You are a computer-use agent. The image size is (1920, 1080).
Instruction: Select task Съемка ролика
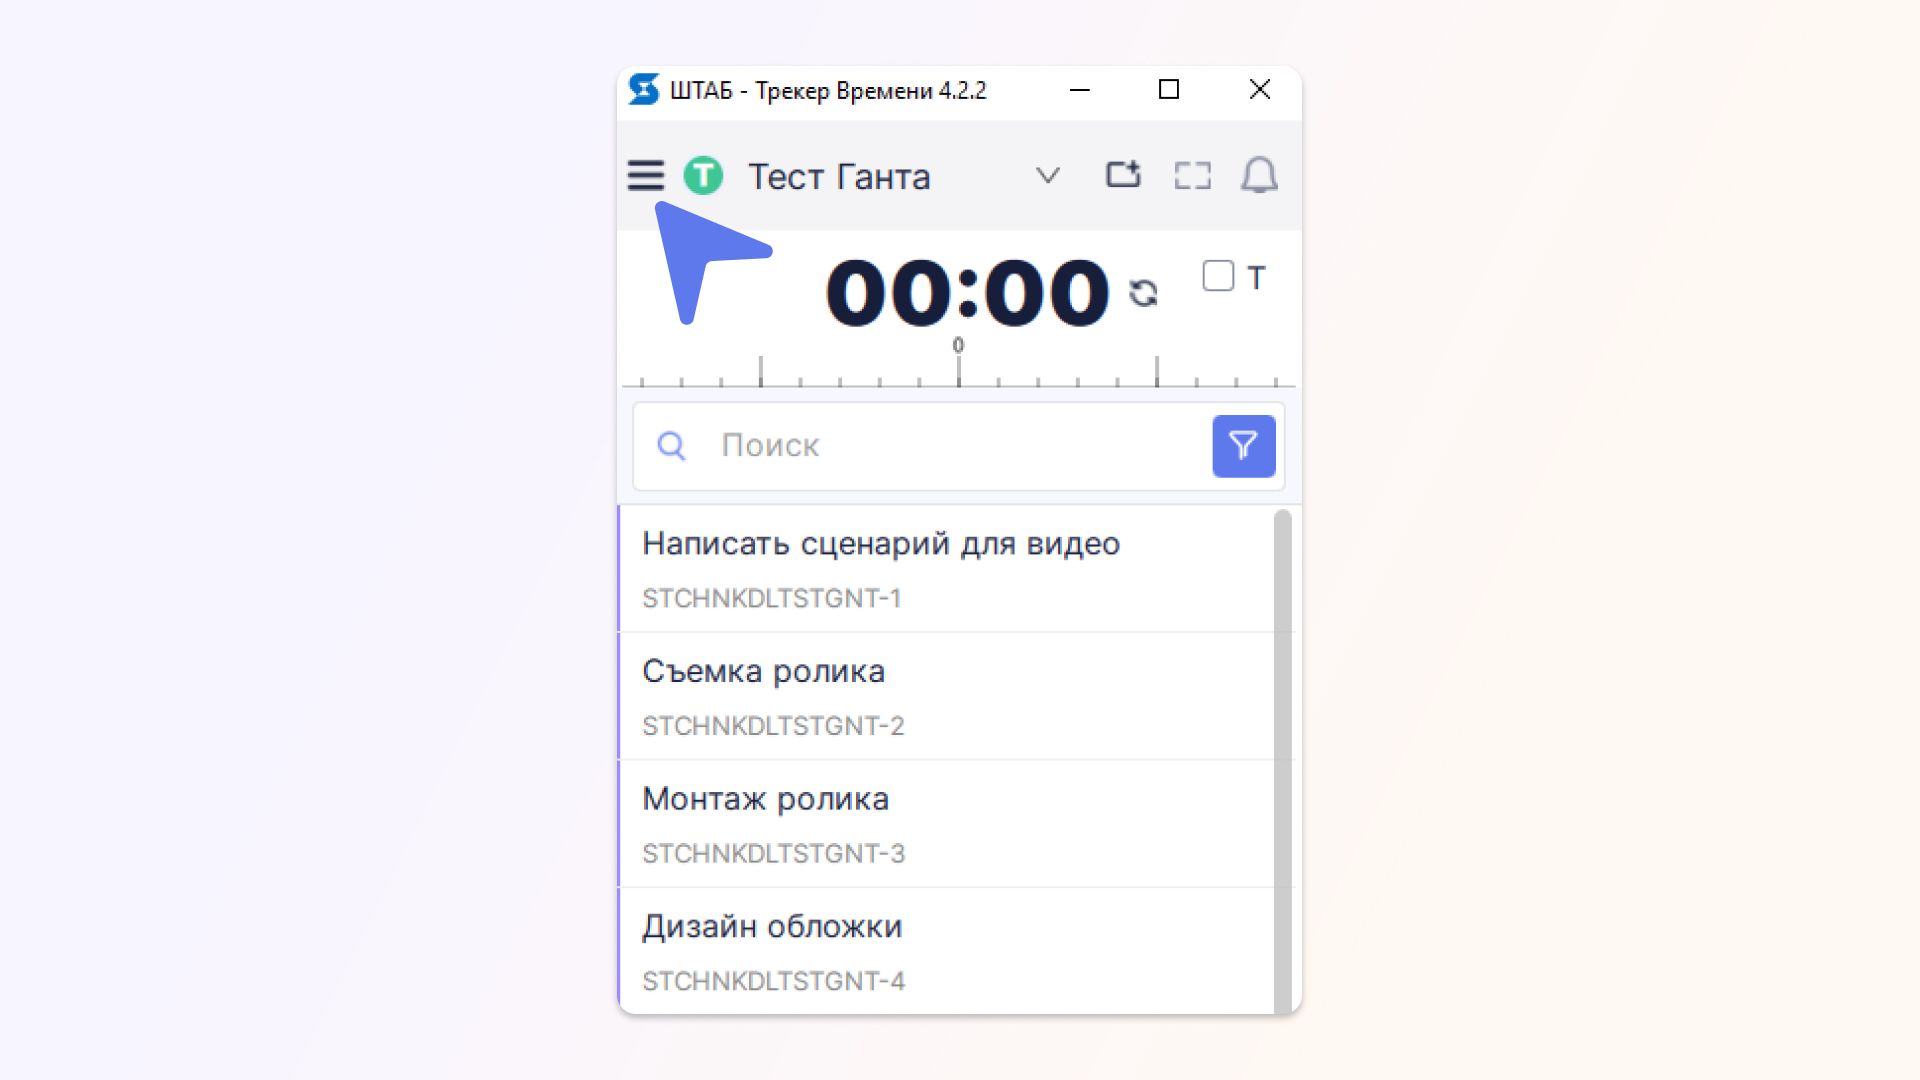click(x=947, y=696)
